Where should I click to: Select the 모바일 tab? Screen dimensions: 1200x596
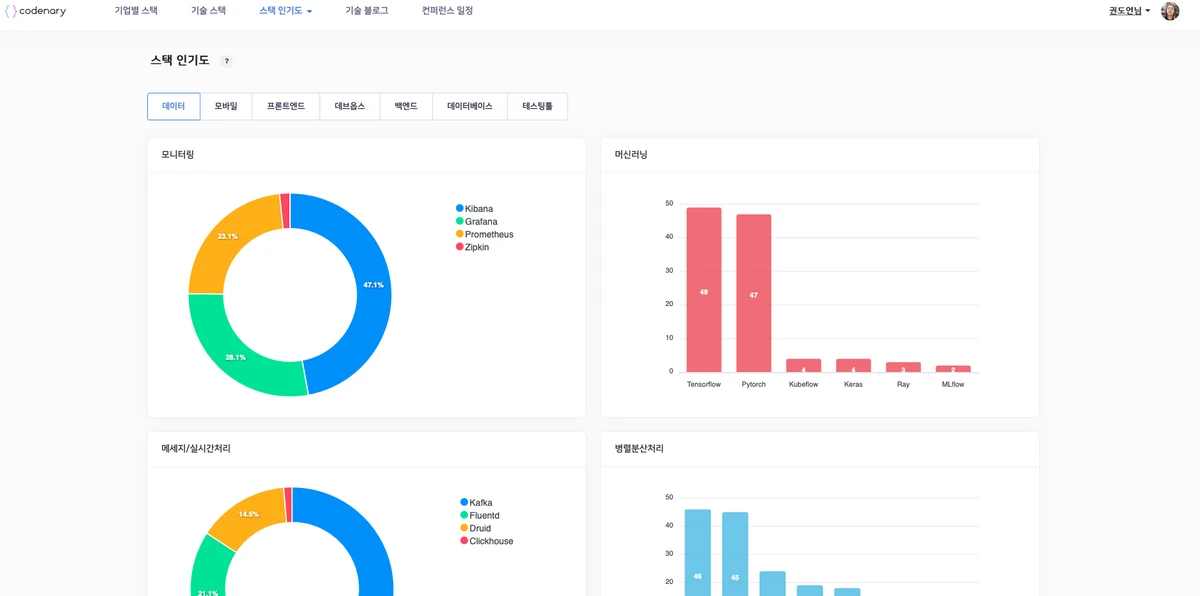pyautogui.click(x=226, y=106)
